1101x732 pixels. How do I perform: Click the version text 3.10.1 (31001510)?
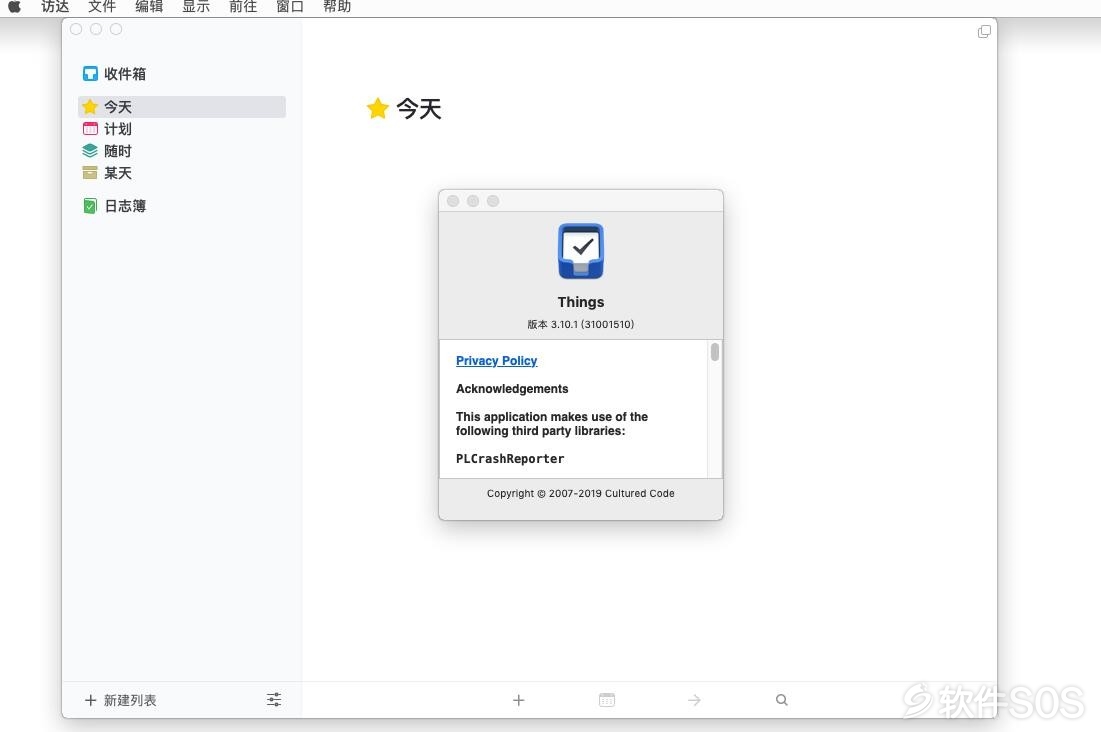pos(581,325)
